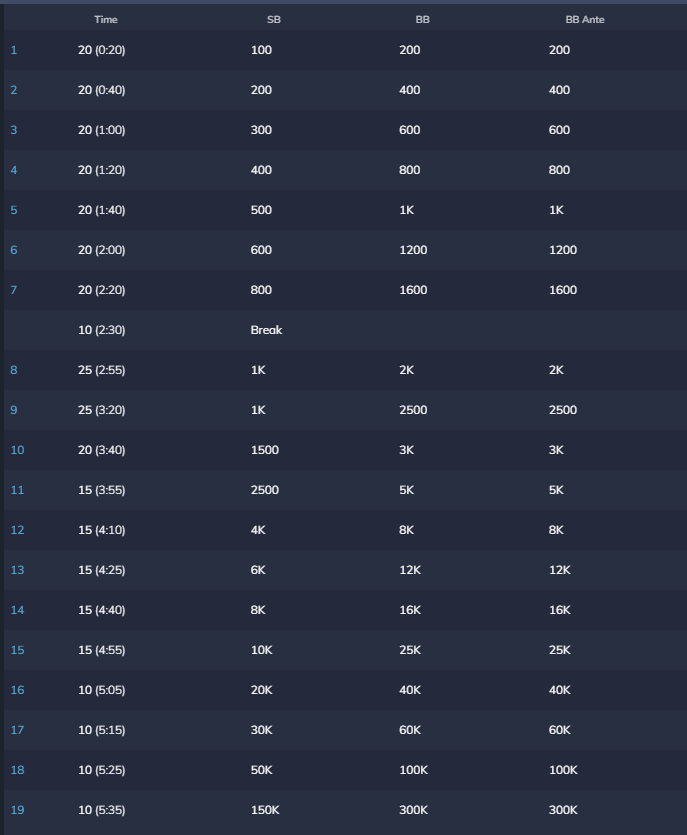Click the Time column header
687x835 pixels.
click(105, 20)
